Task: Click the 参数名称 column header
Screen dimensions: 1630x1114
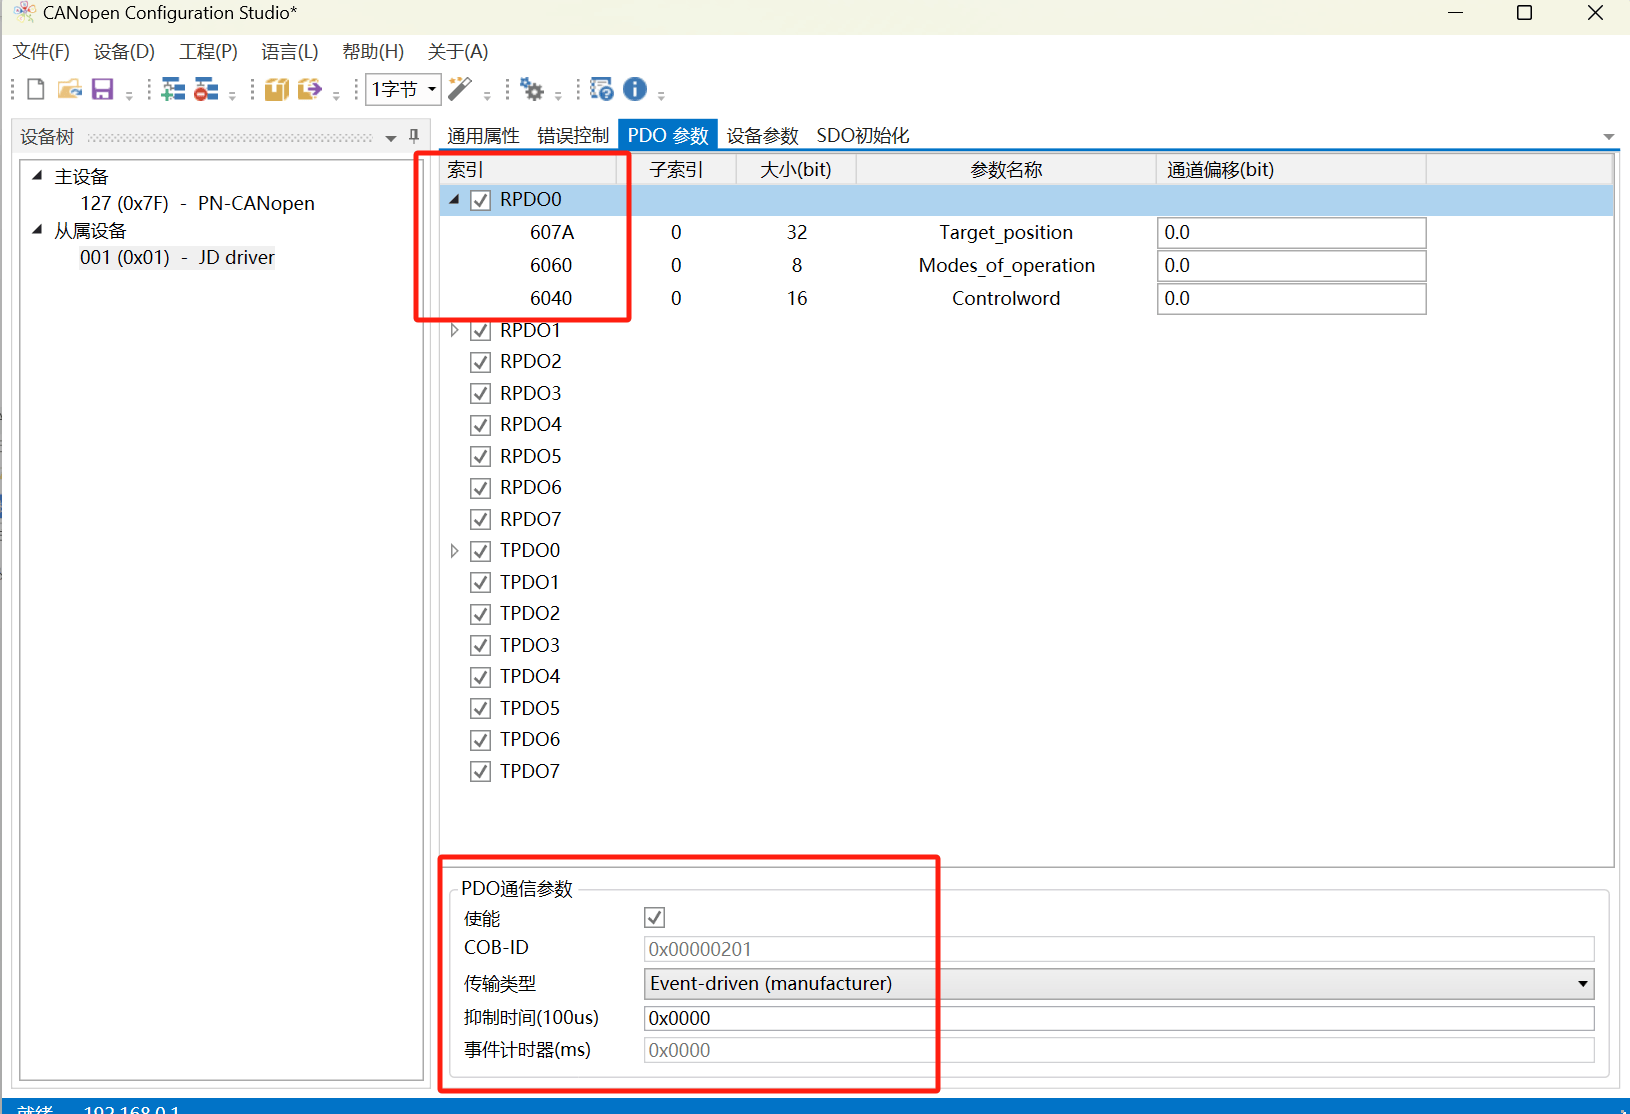Action: click(1006, 170)
